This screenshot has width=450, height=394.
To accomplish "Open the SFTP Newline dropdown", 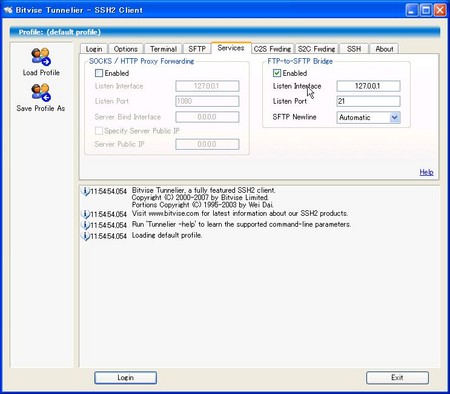I will (395, 117).
